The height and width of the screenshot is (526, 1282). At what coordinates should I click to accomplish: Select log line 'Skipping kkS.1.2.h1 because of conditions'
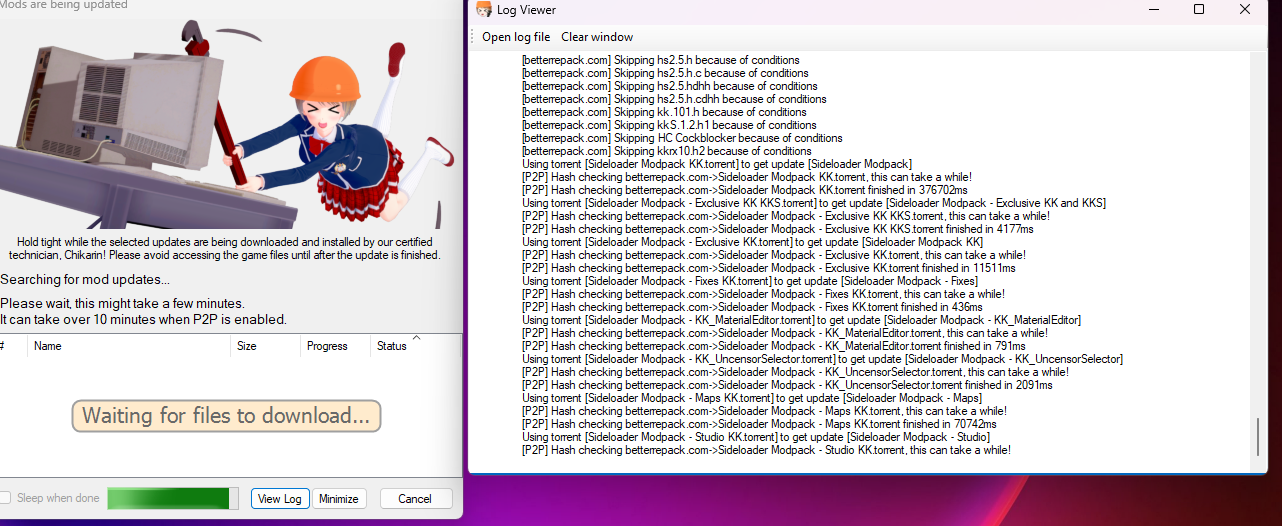(669, 125)
